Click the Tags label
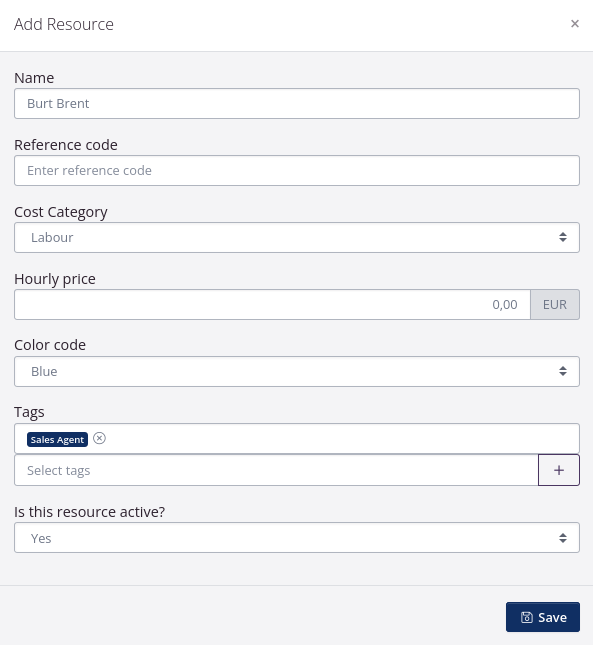The height and width of the screenshot is (645, 593). coord(29,412)
